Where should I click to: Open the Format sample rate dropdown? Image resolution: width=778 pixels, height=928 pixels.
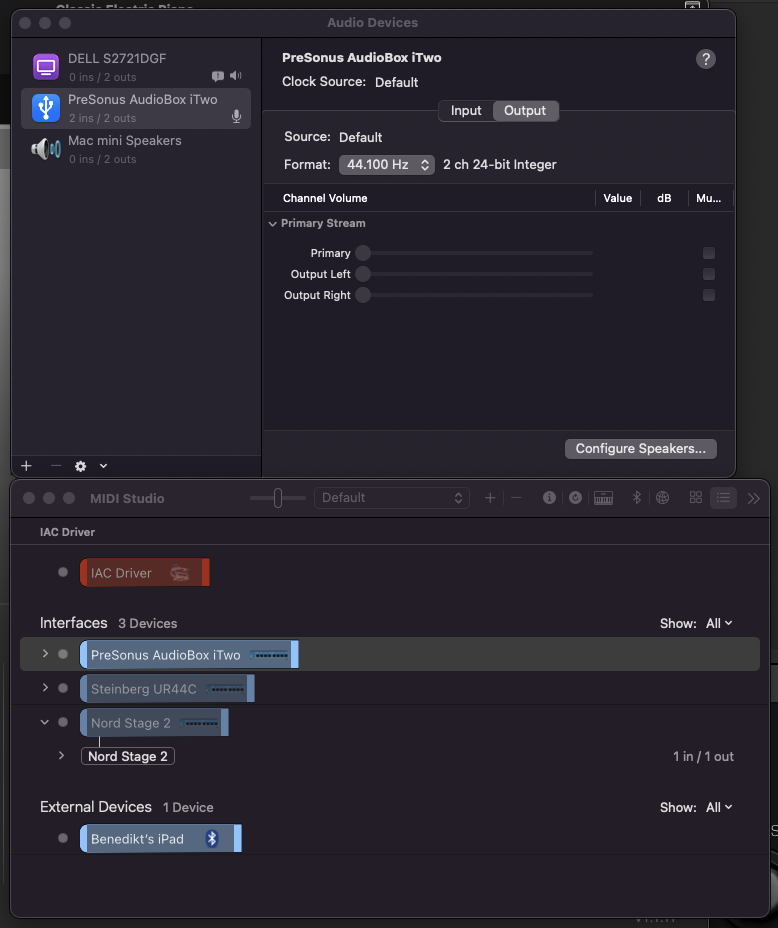point(387,165)
